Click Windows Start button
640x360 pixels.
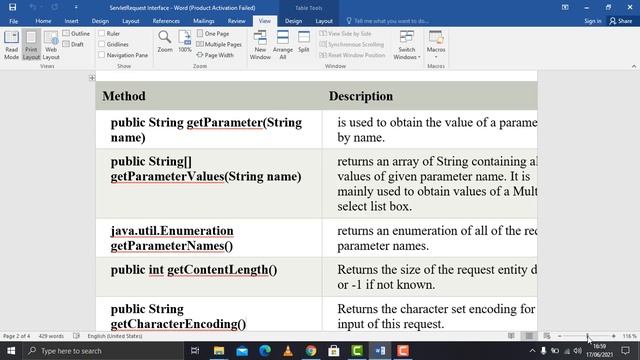(x=11, y=351)
